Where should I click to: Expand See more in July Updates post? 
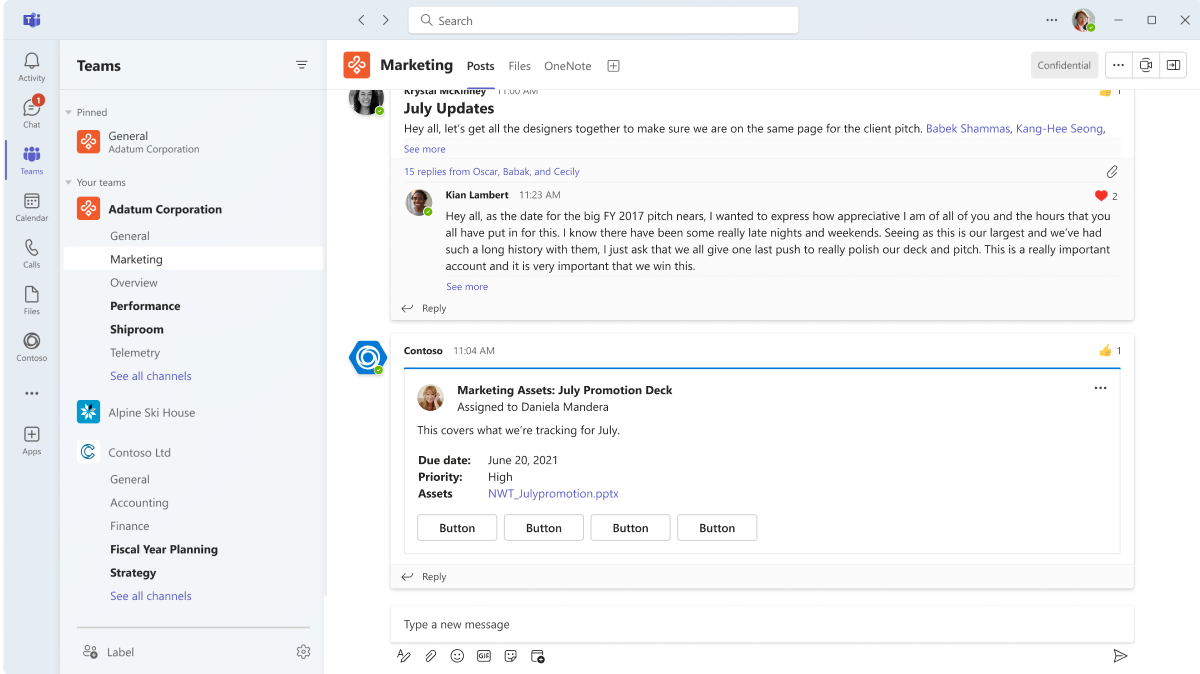point(425,149)
